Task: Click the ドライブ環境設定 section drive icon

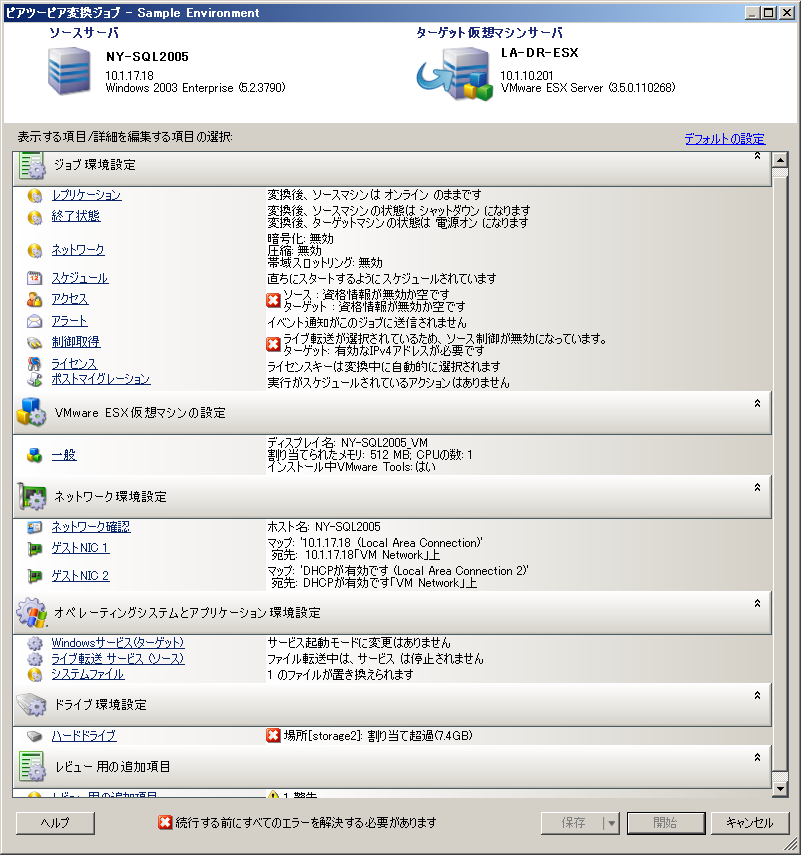Action: (x=32, y=705)
